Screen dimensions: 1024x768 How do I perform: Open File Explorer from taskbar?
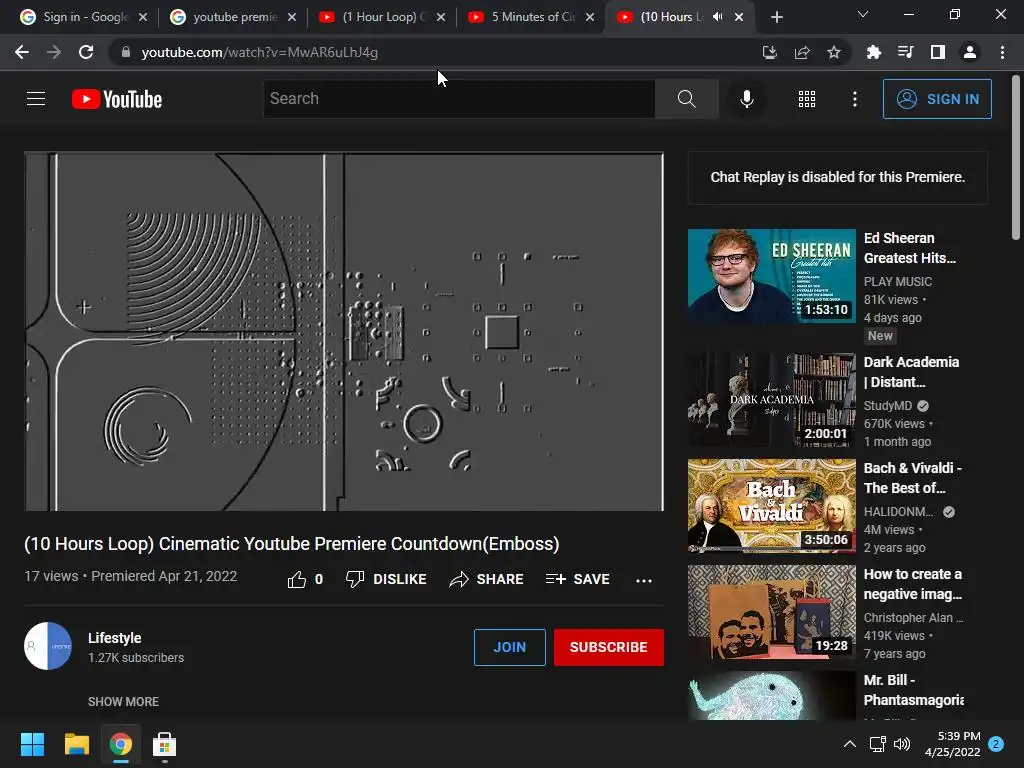[76, 744]
